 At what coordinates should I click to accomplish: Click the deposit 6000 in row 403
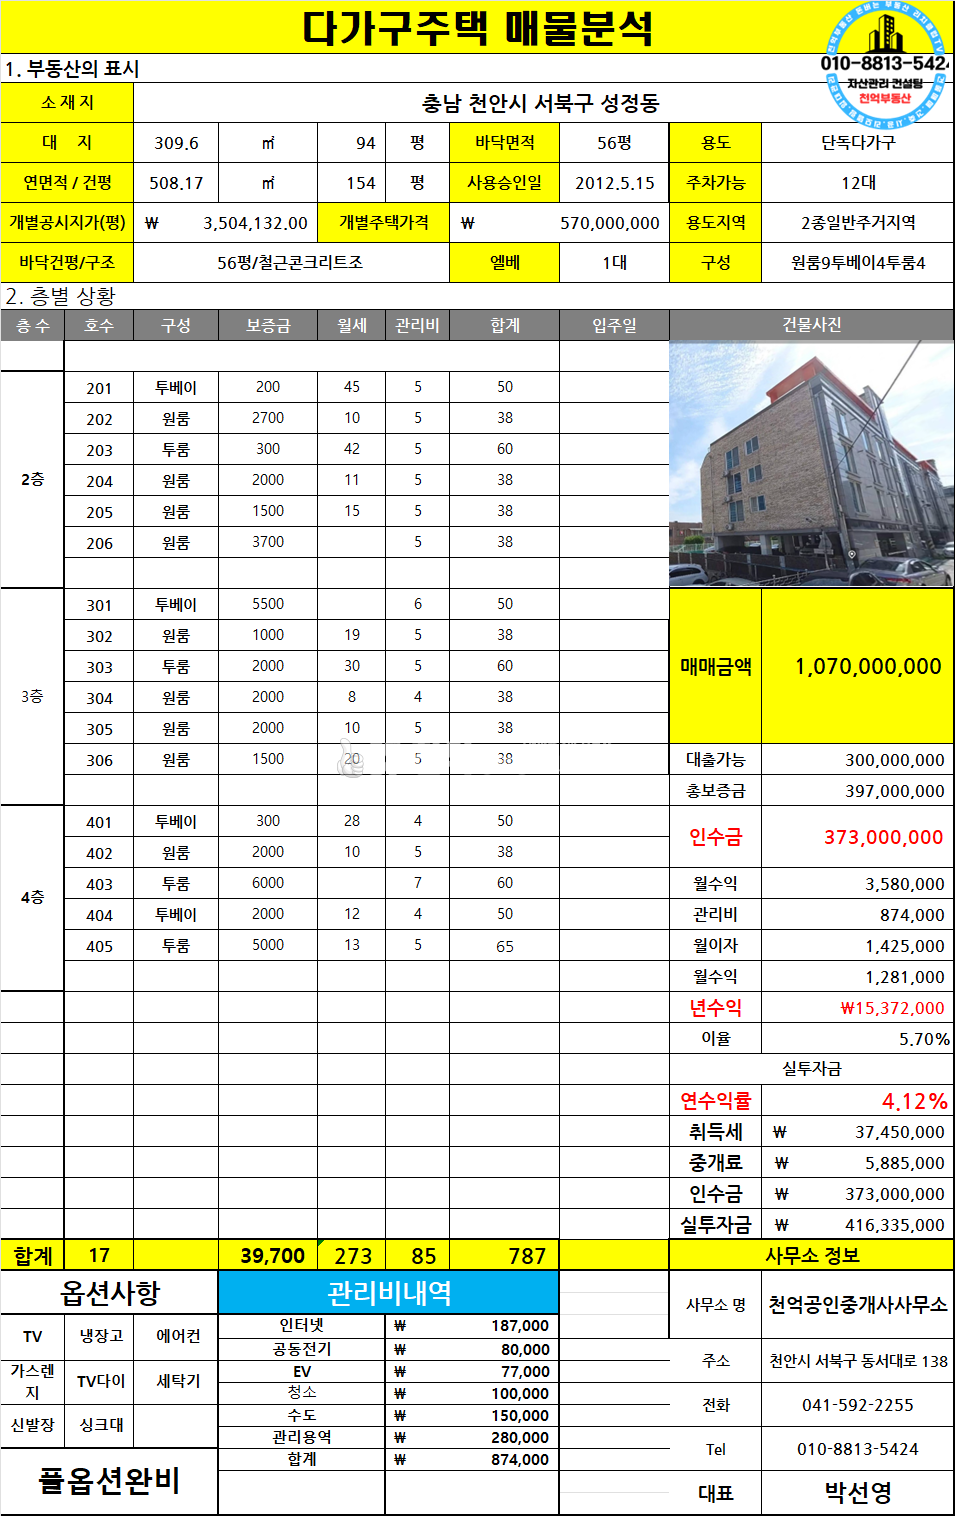point(268,883)
